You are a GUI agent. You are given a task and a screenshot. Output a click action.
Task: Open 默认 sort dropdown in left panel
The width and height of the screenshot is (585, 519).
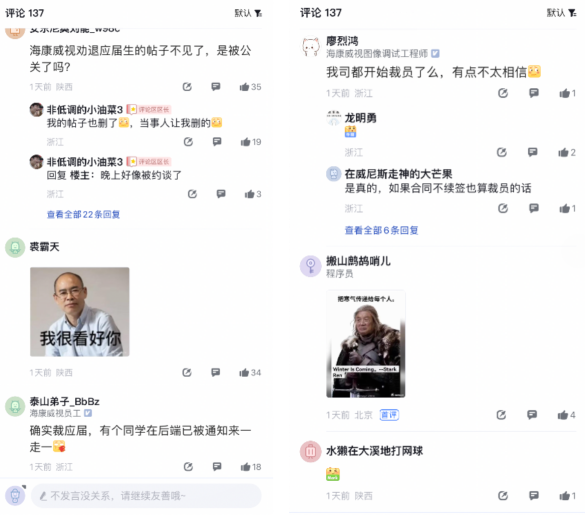(248, 13)
